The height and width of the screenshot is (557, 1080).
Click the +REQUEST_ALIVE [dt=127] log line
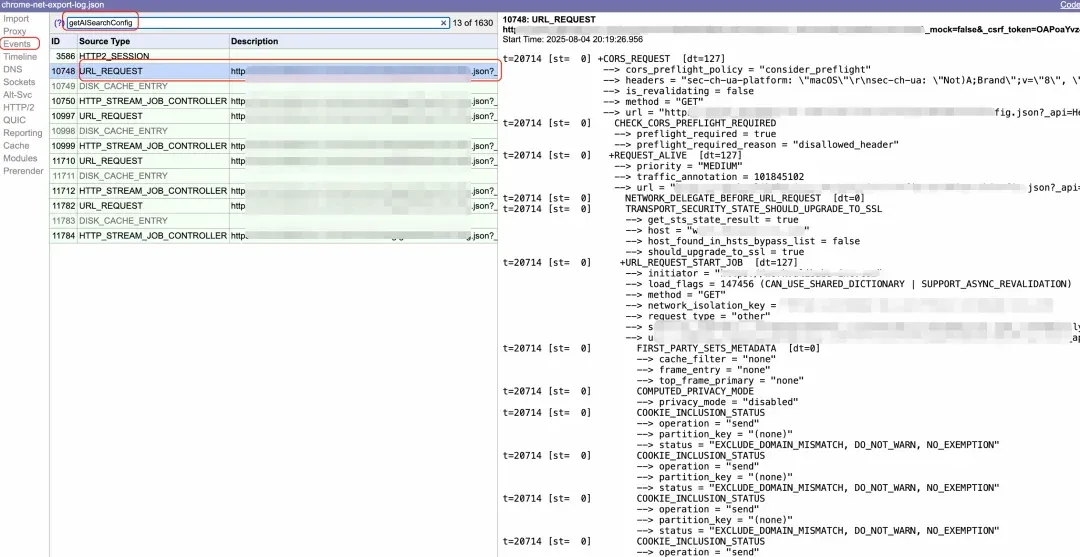(x=675, y=156)
